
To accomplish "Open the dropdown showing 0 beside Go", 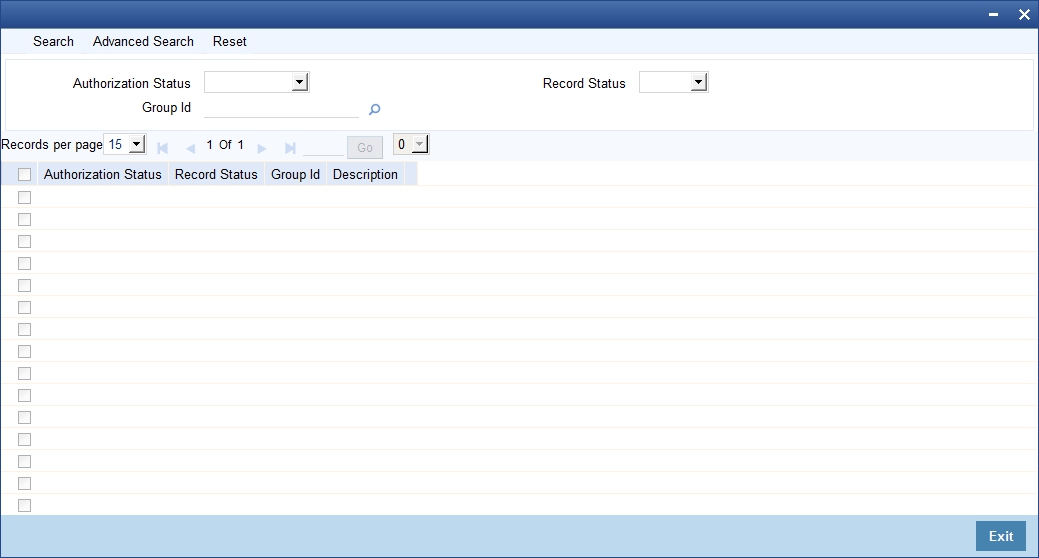I will [411, 144].
